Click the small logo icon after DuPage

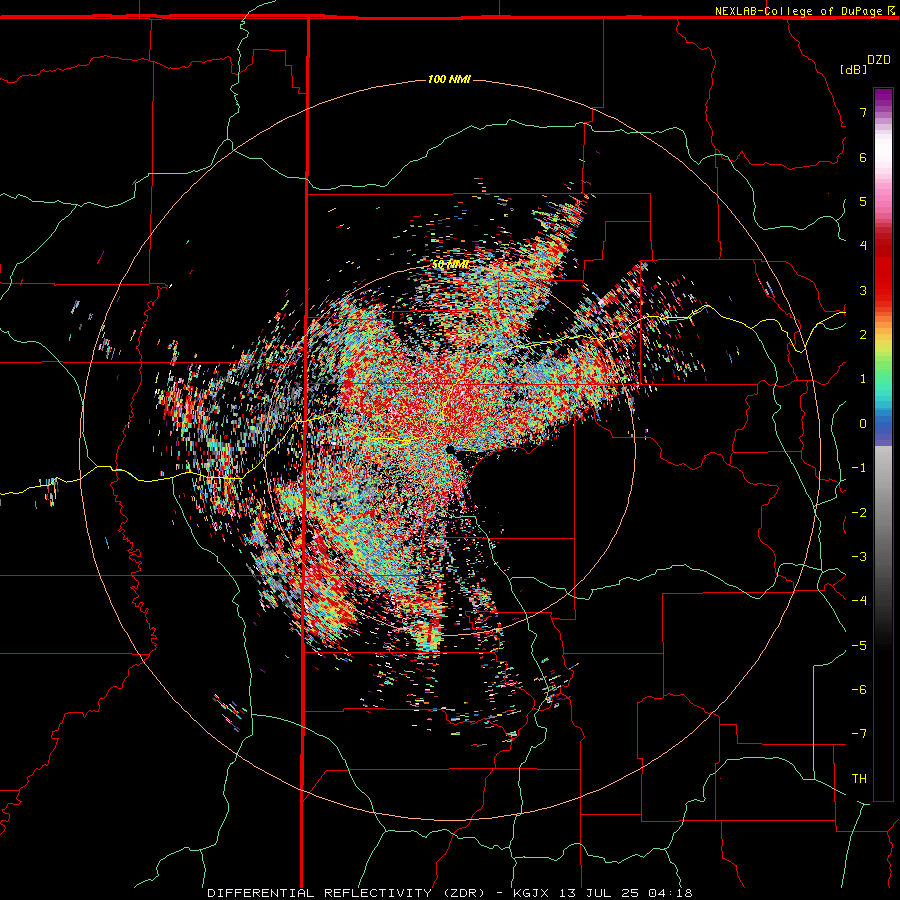click(891, 10)
